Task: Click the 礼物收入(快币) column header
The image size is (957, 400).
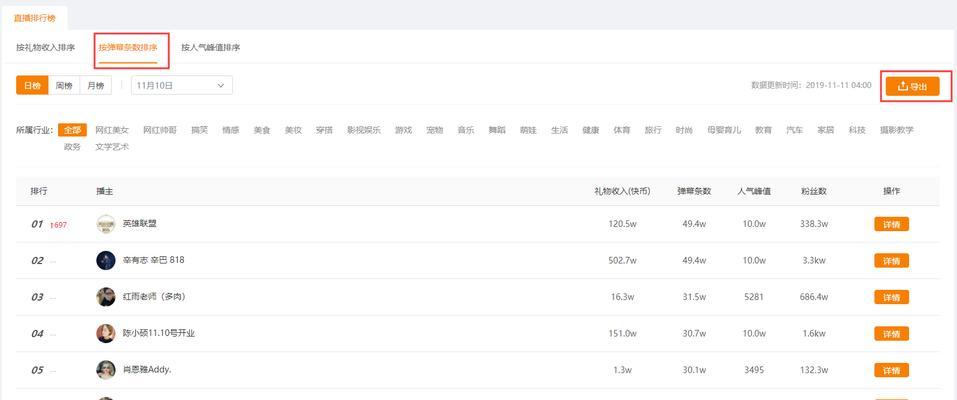Action: point(622,191)
